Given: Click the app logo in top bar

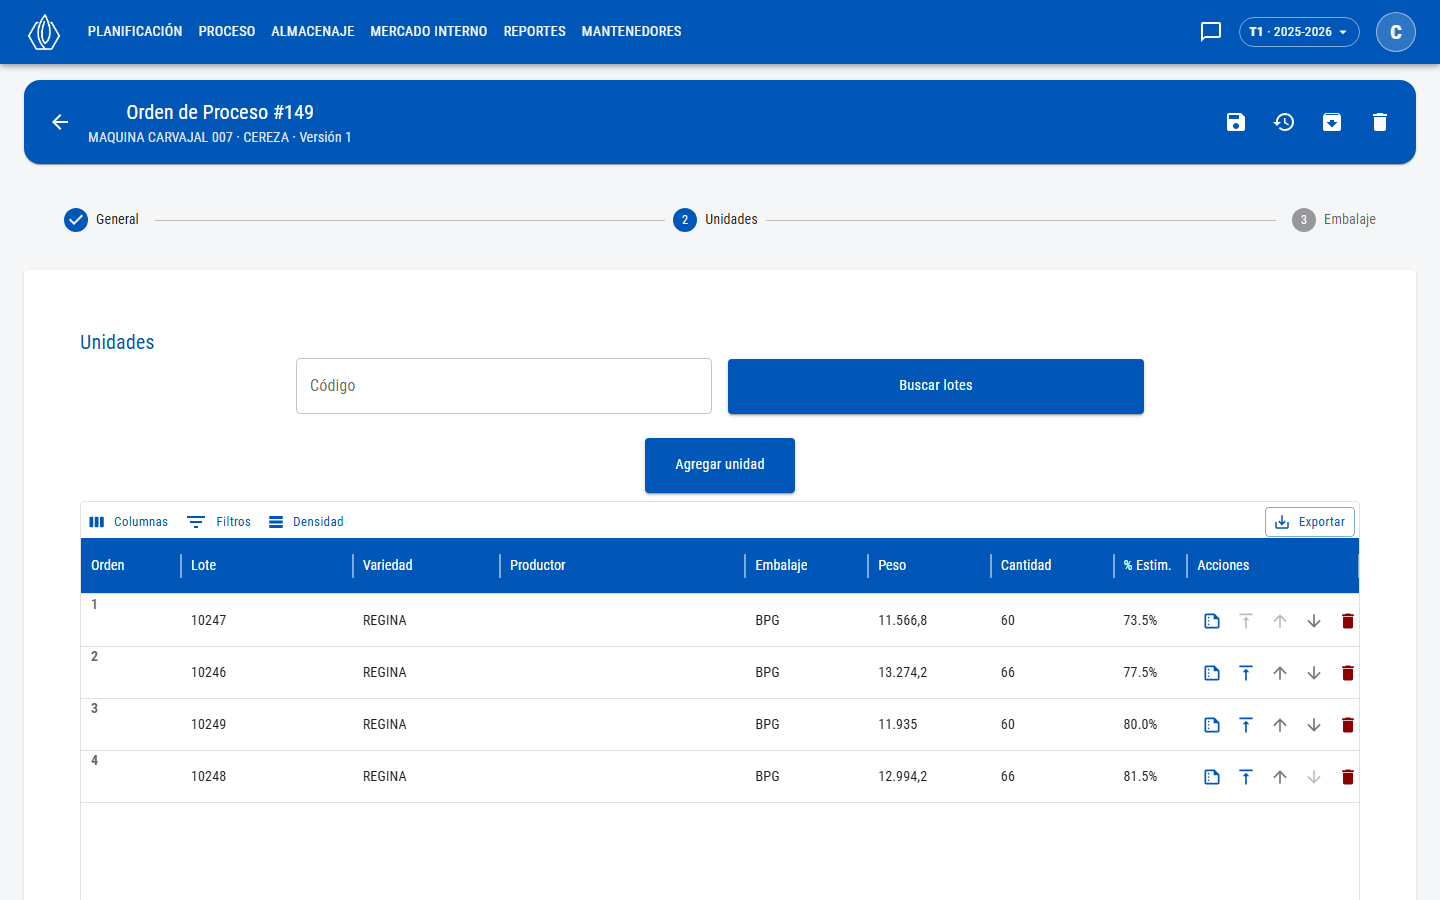Looking at the screenshot, I should (x=44, y=32).
